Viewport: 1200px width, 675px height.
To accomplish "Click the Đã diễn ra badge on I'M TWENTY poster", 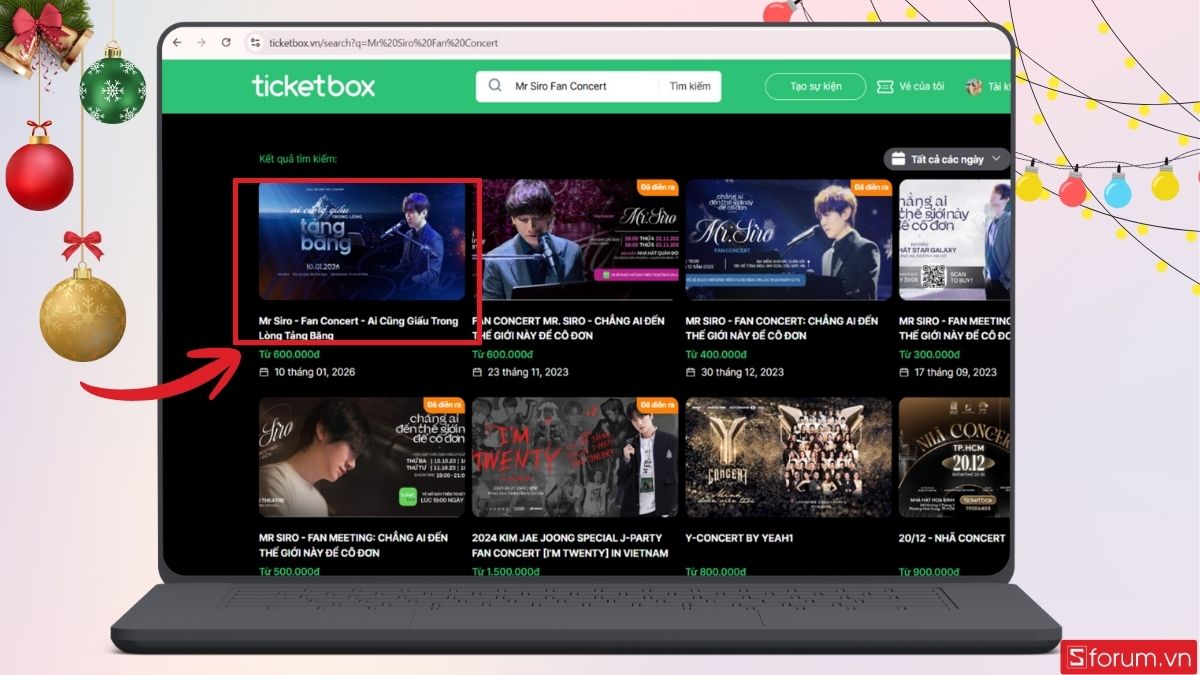I will coord(657,405).
